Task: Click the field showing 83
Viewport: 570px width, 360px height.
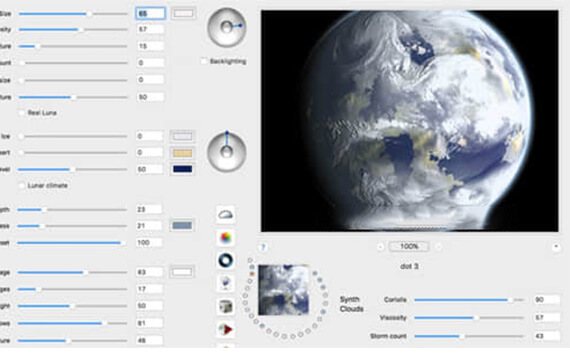Action: pyautogui.click(x=149, y=272)
